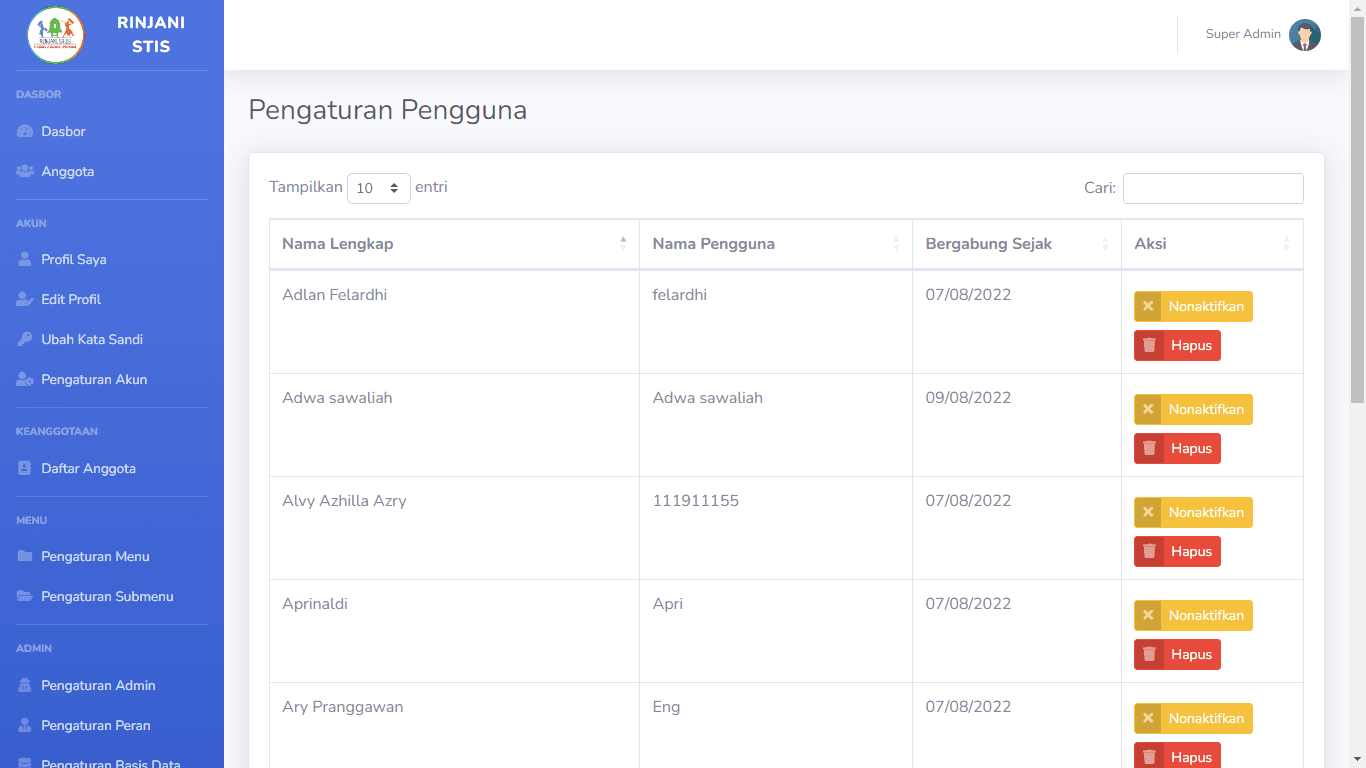
Task: Click the Anggota group icon
Action: click(x=25, y=172)
